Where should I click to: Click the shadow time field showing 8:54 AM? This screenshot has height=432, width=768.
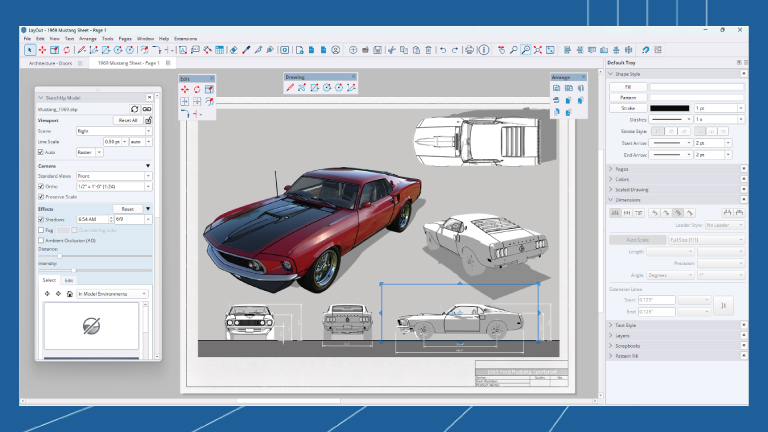(90, 218)
